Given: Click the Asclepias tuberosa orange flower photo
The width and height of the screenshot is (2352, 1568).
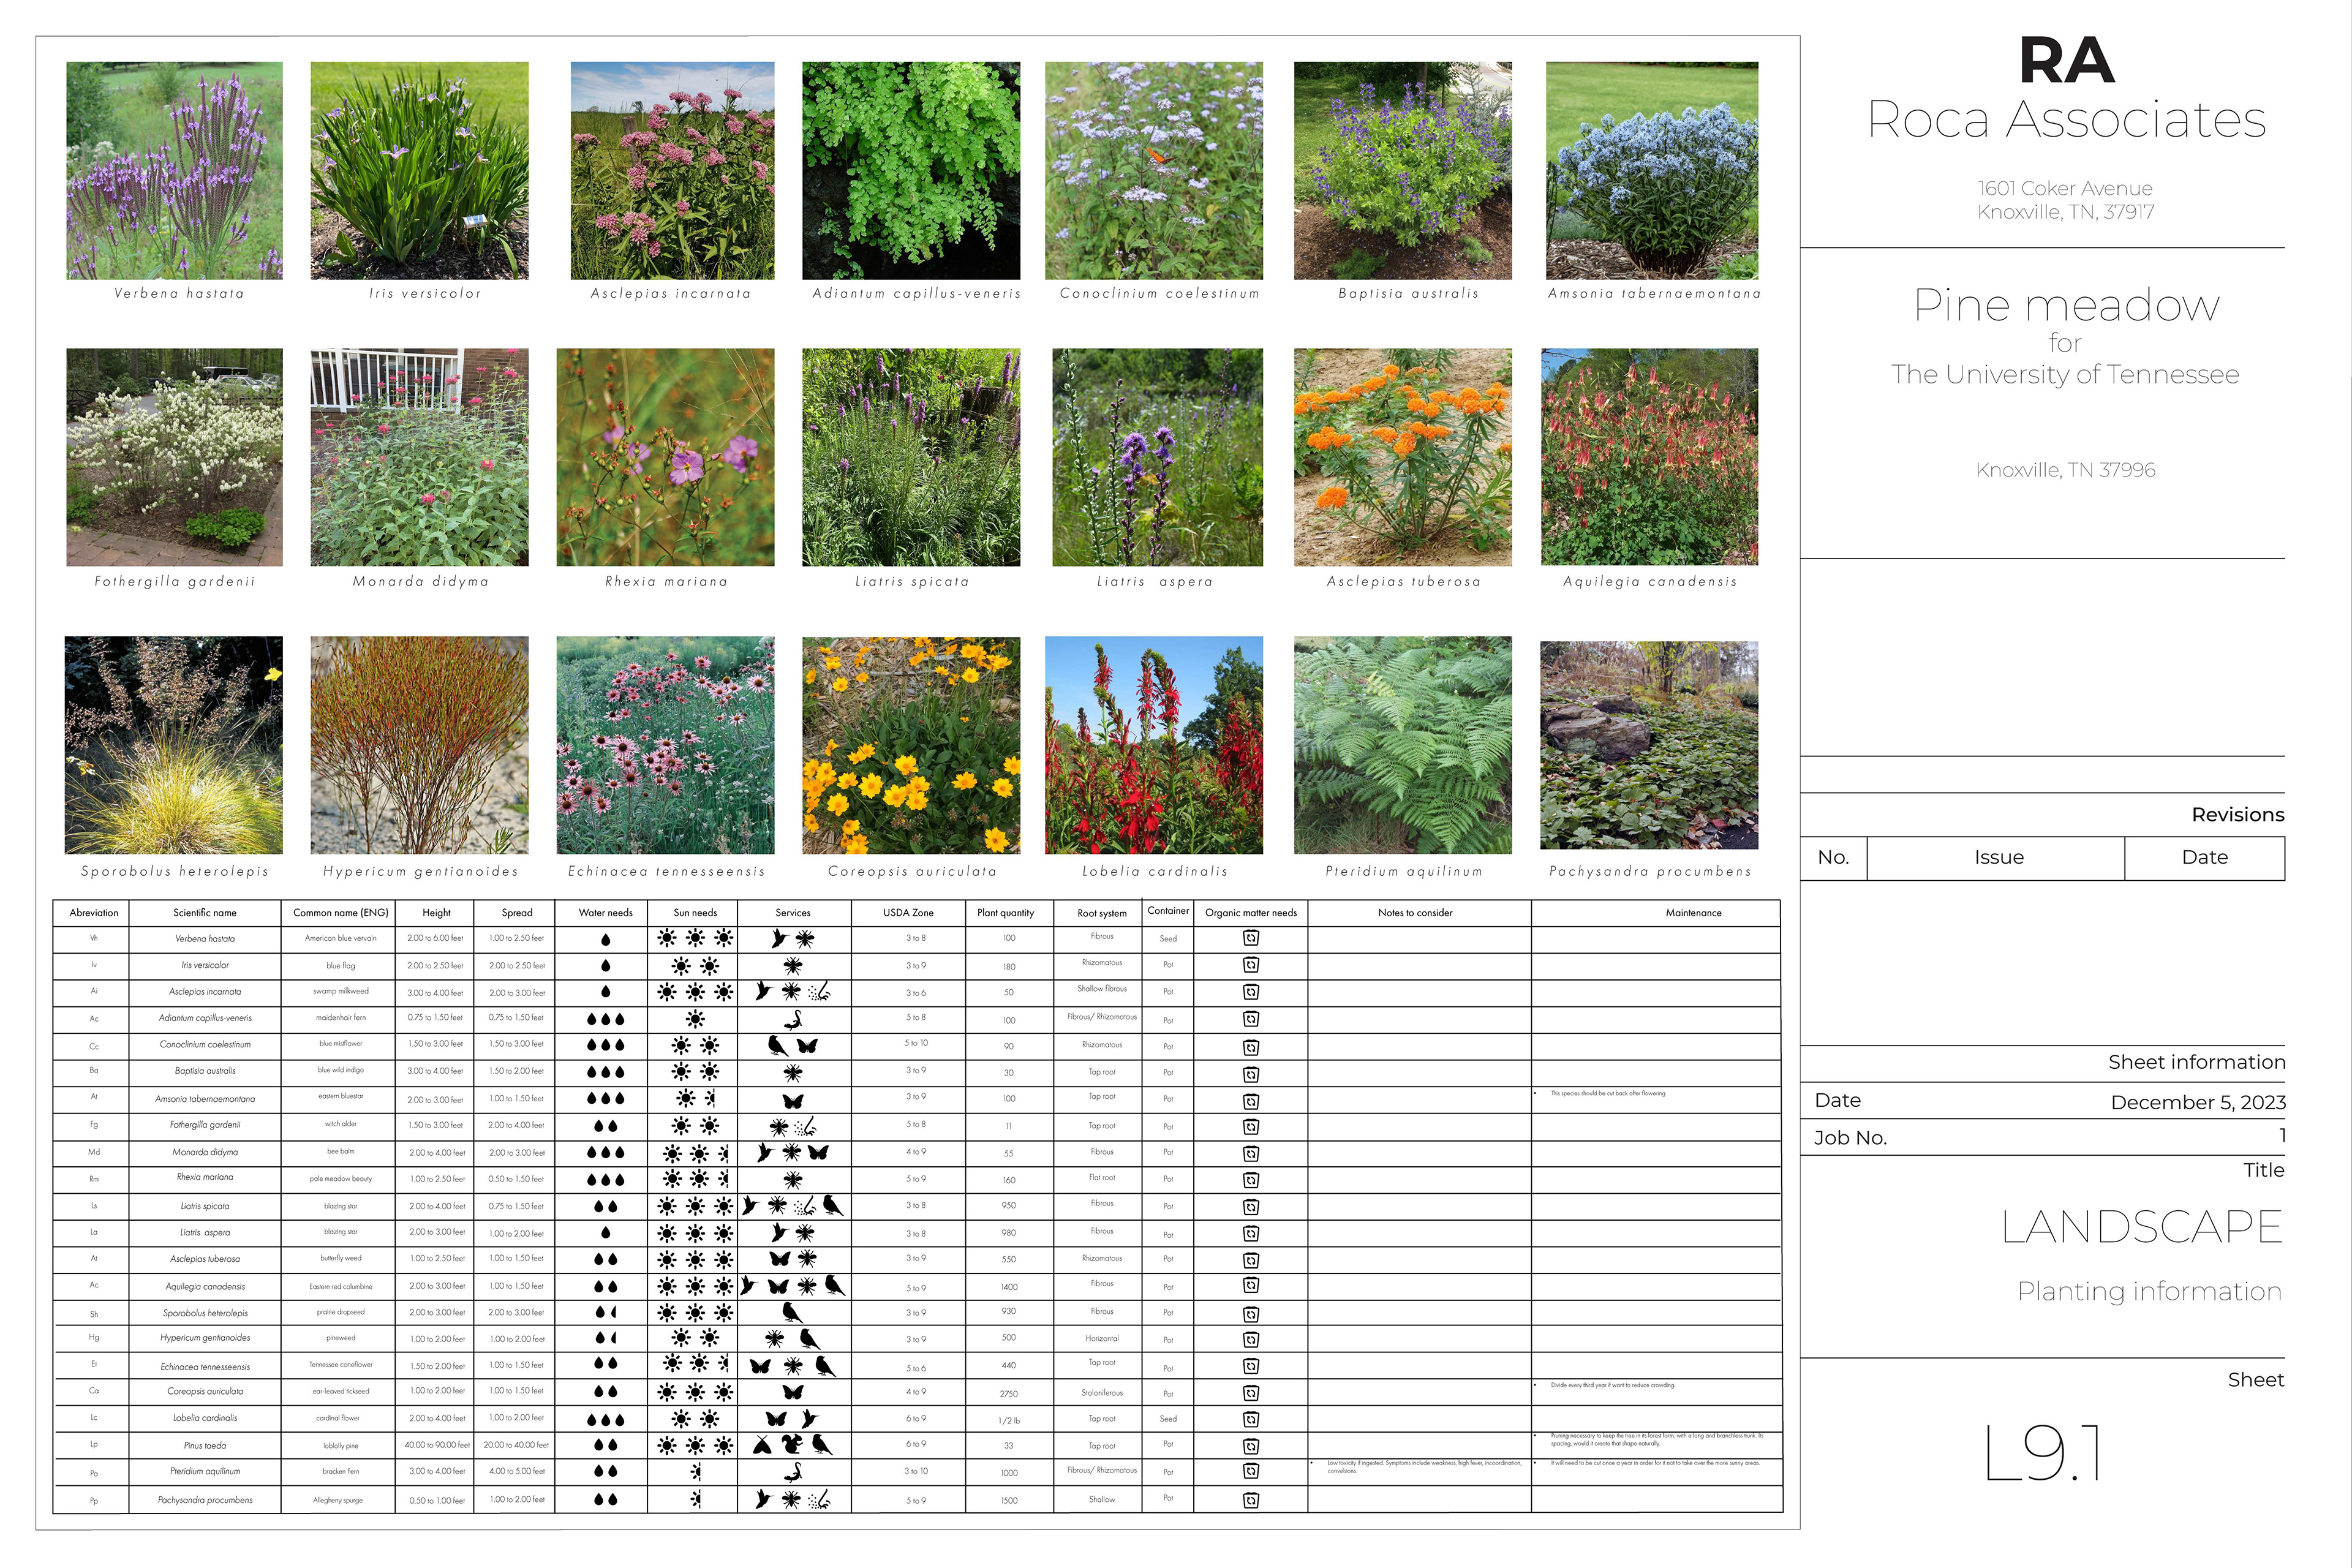Looking at the screenshot, I should tap(1402, 457).
